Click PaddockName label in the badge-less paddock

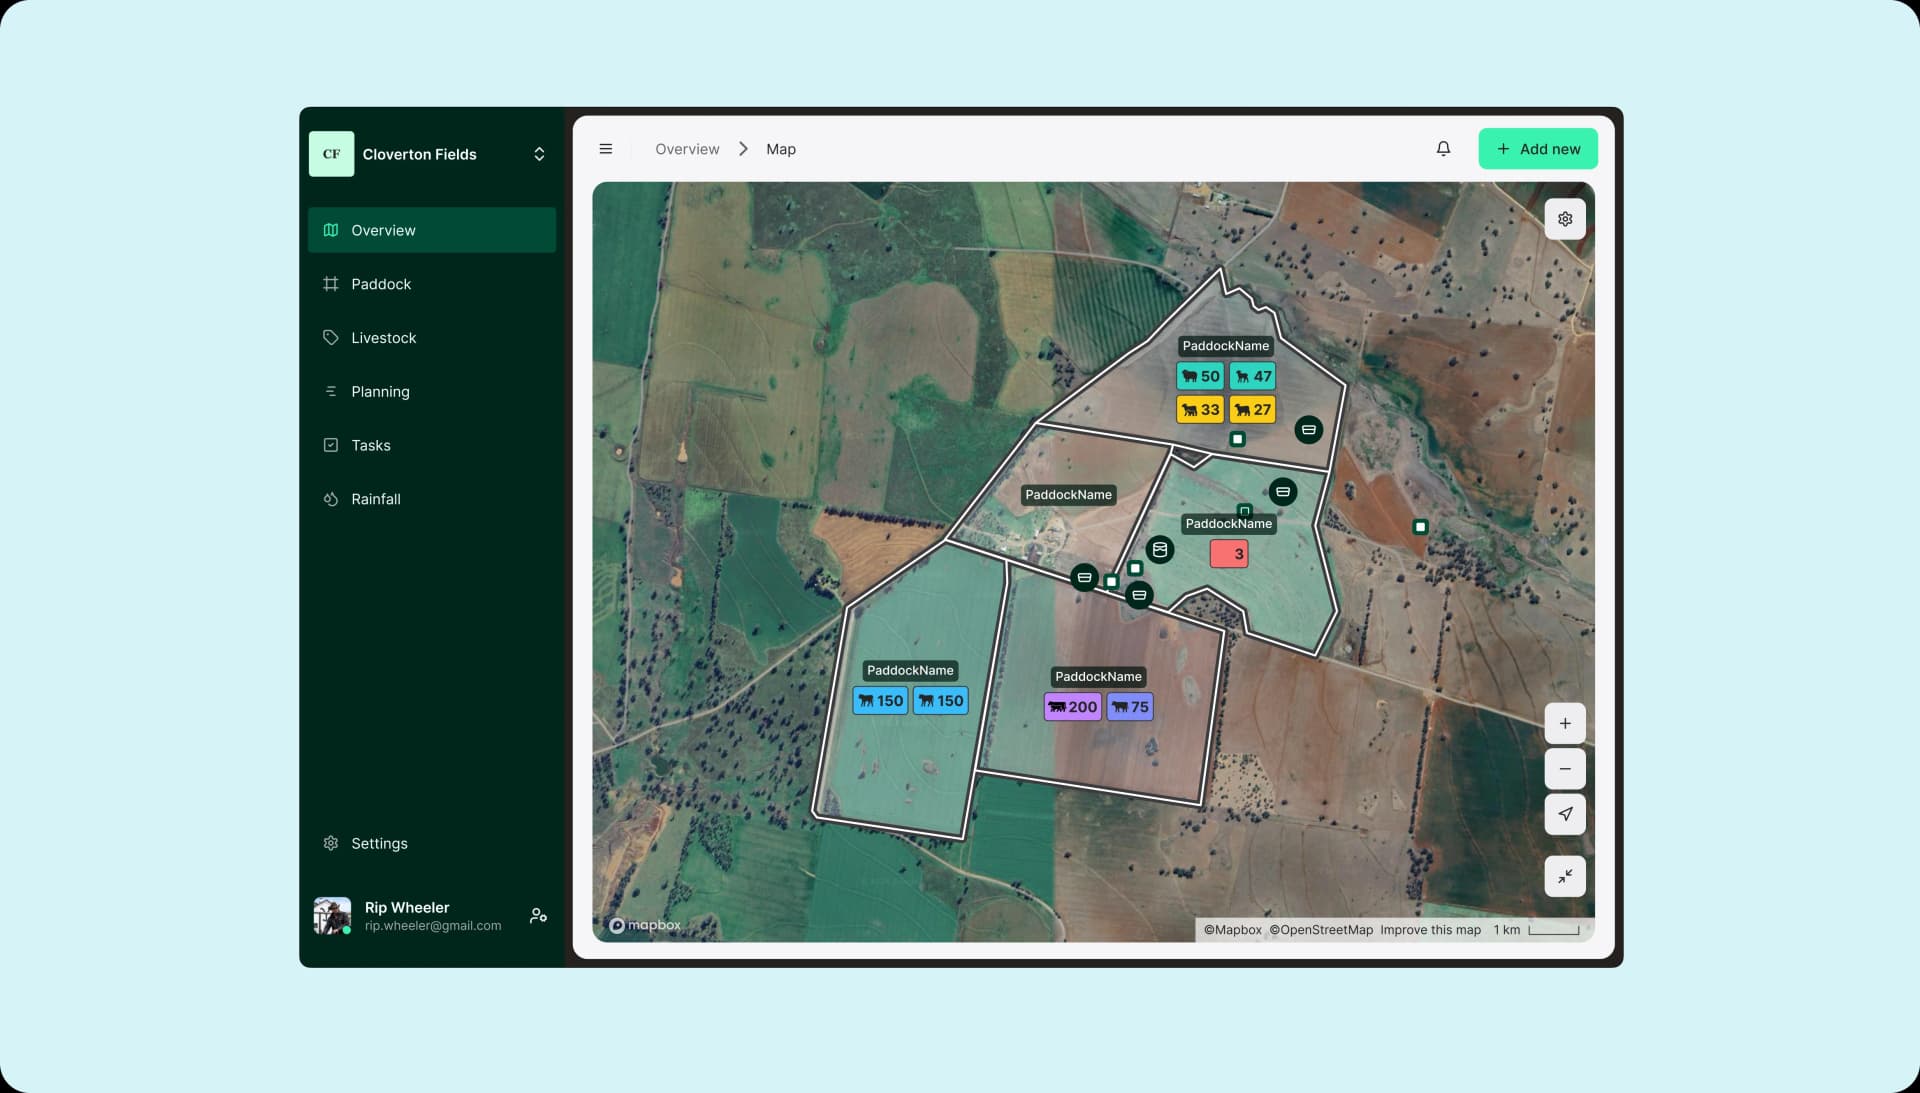(1068, 495)
